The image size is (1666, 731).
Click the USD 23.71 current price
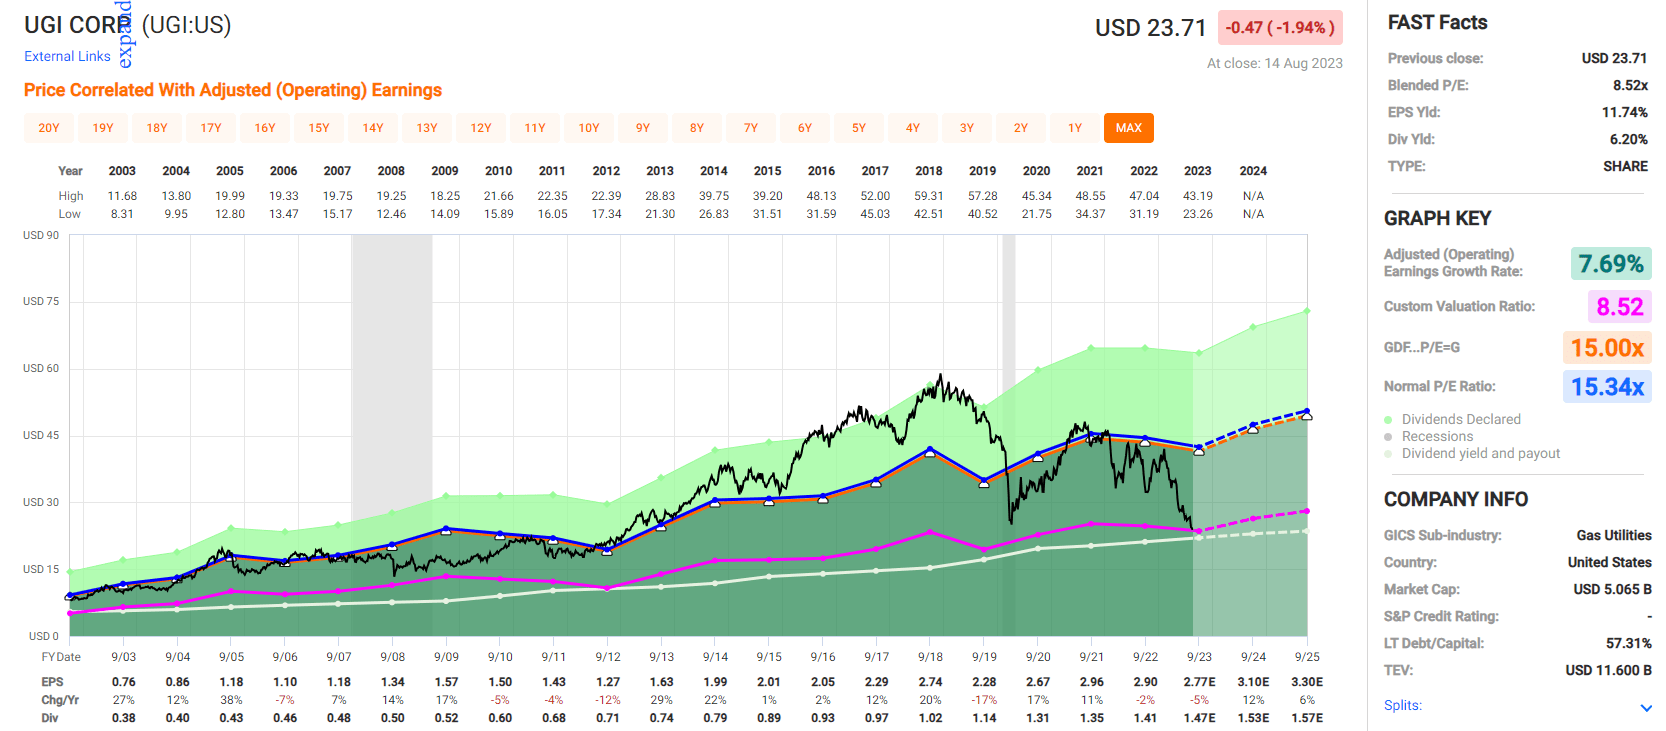coord(1150,28)
